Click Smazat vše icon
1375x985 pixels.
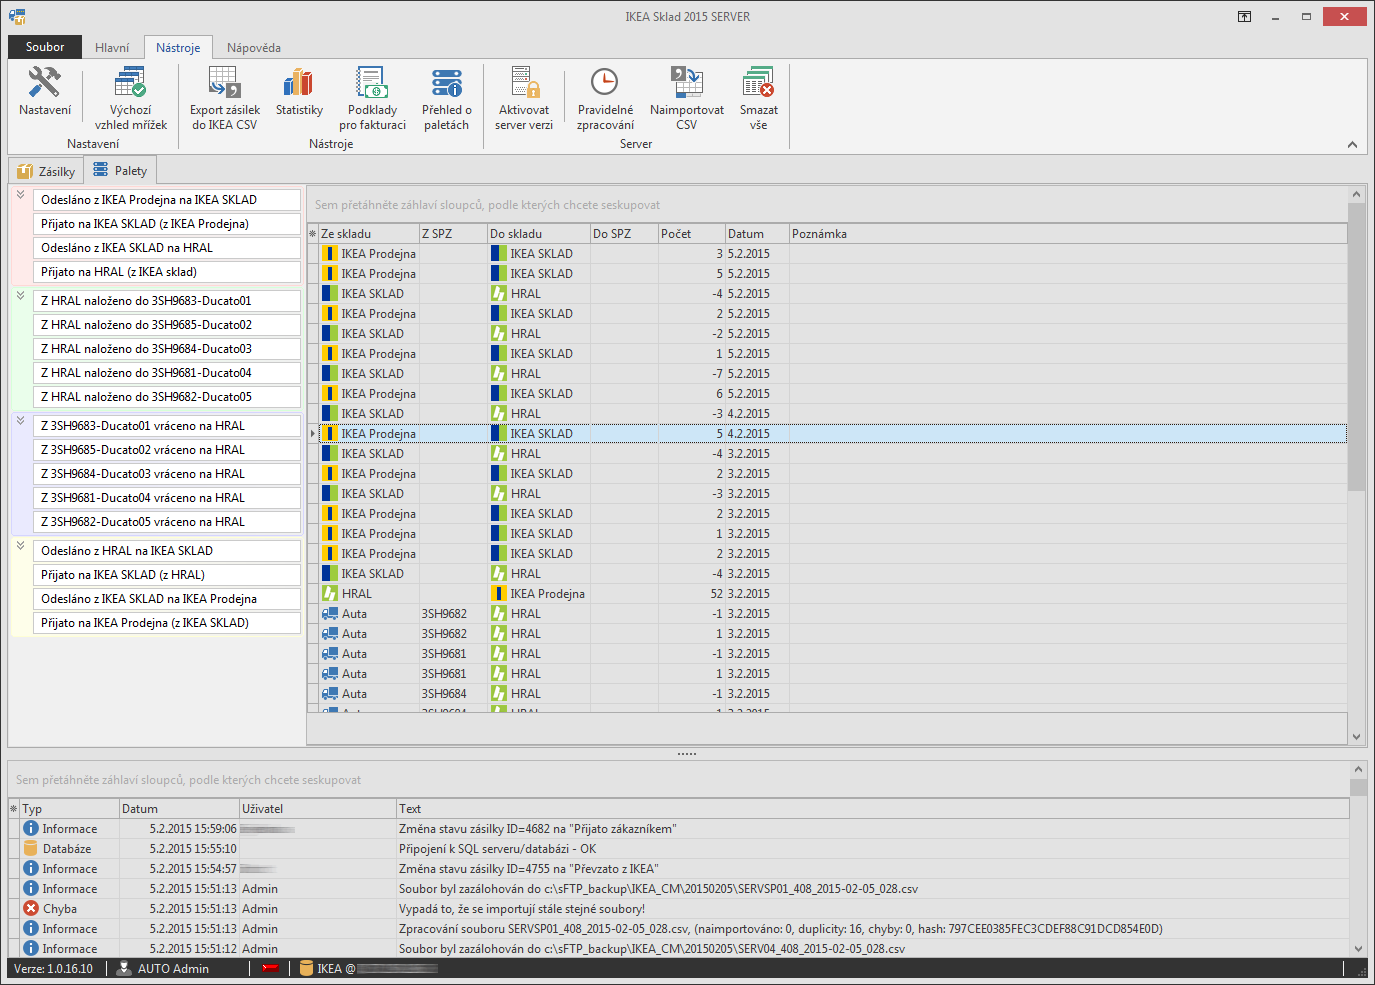click(x=759, y=82)
